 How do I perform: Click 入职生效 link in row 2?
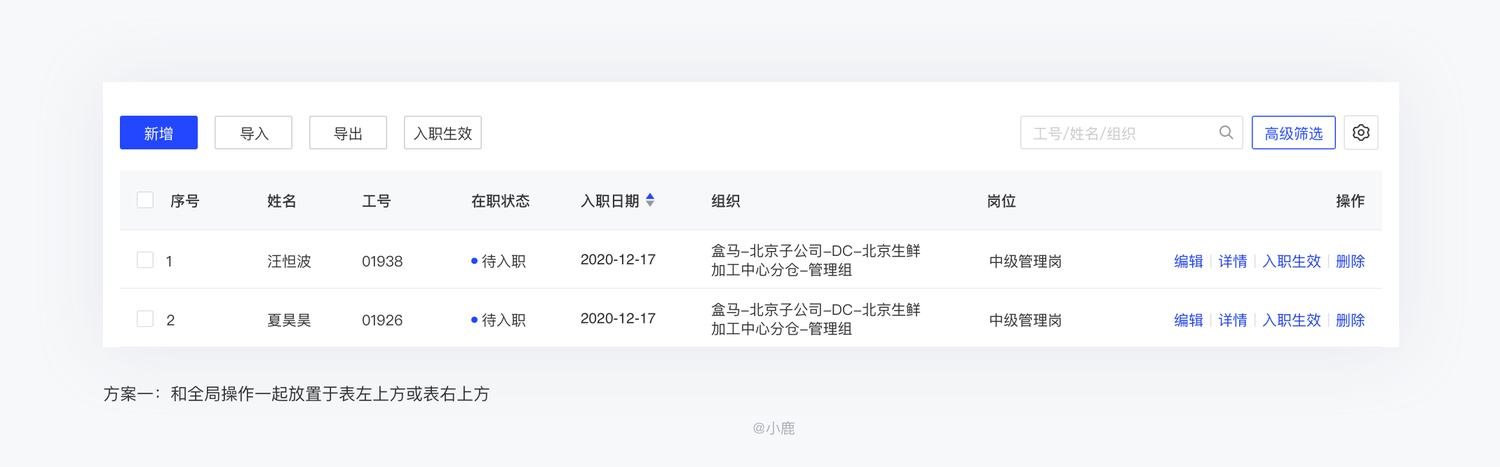pyautogui.click(x=1291, y=320)
